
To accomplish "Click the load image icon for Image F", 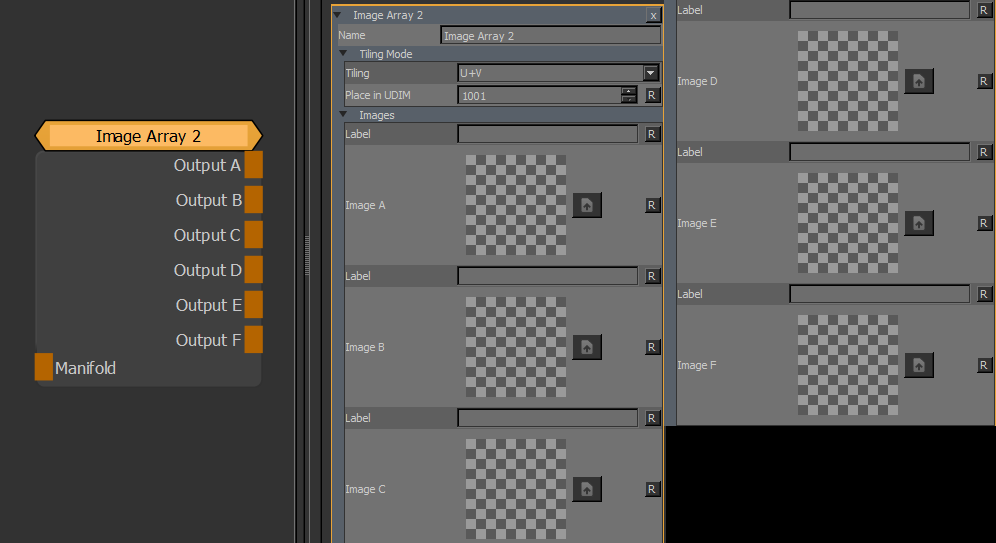I will [x=919, y=365].
